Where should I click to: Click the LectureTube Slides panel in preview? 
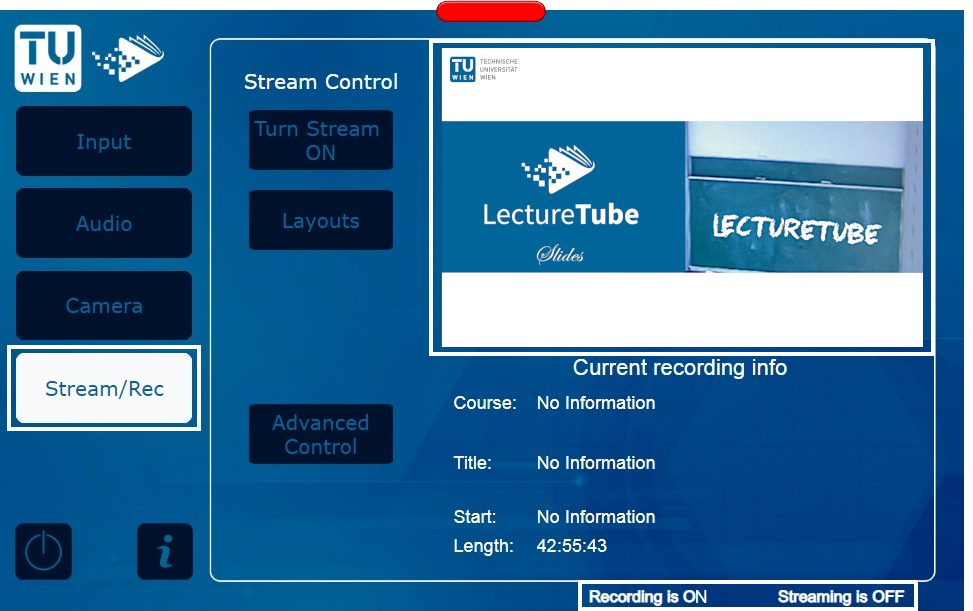point(563,197)
